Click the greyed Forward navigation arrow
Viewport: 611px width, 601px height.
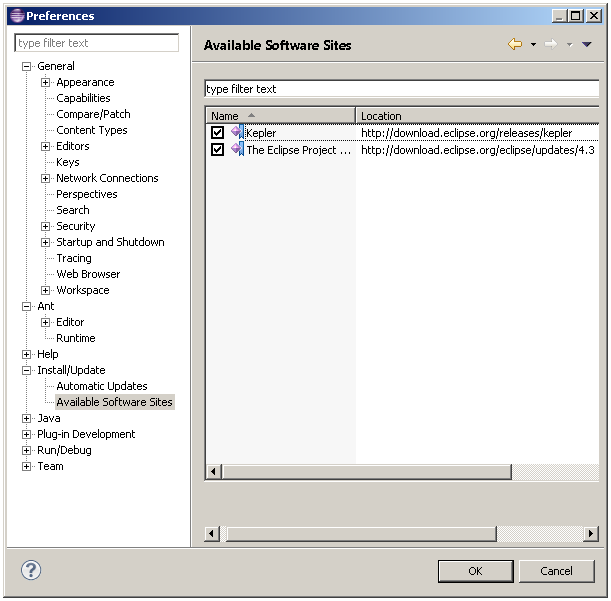551,44
